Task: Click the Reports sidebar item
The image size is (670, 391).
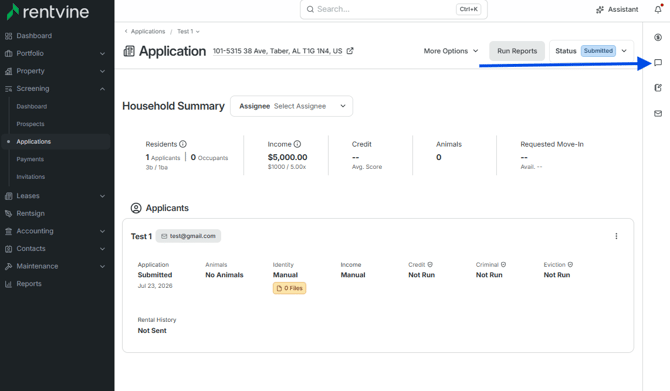Action: [29, 284]
